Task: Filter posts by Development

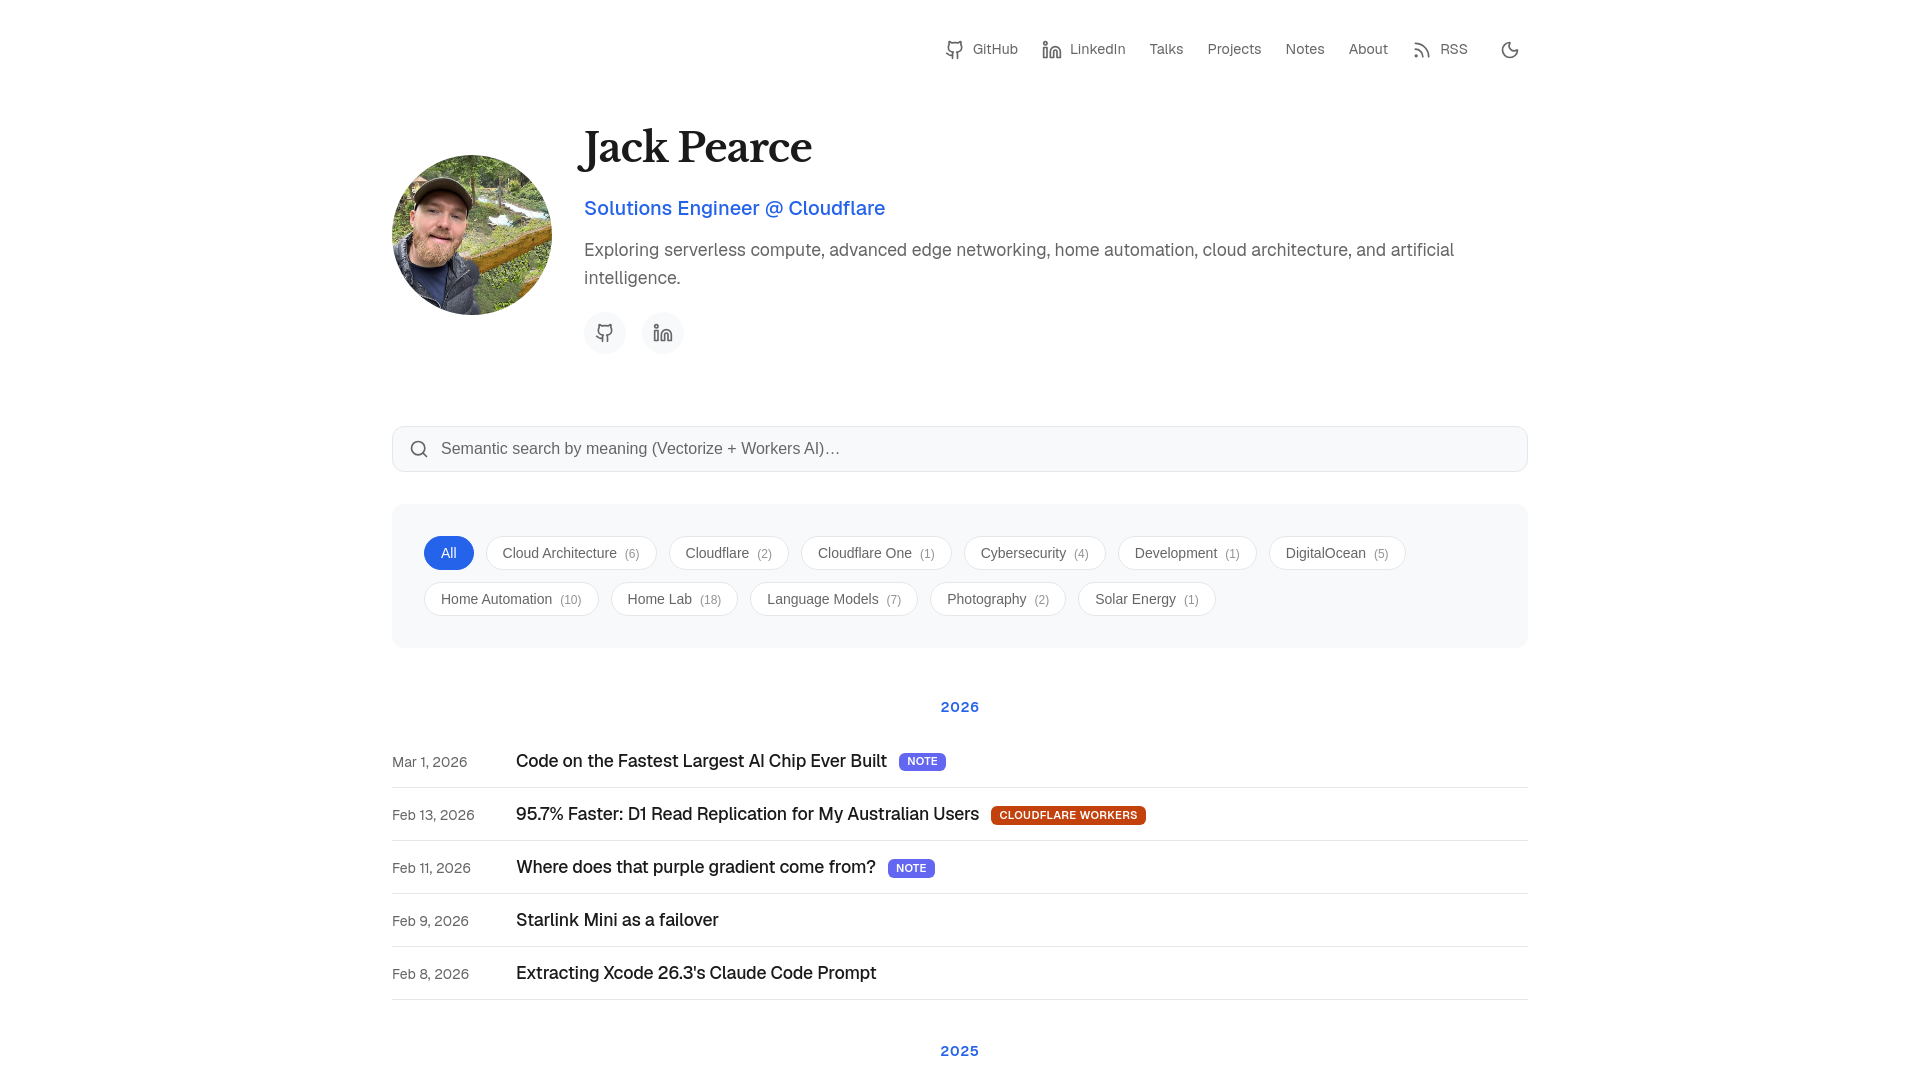Action: pyautogui.click(x=1187, y=553)
